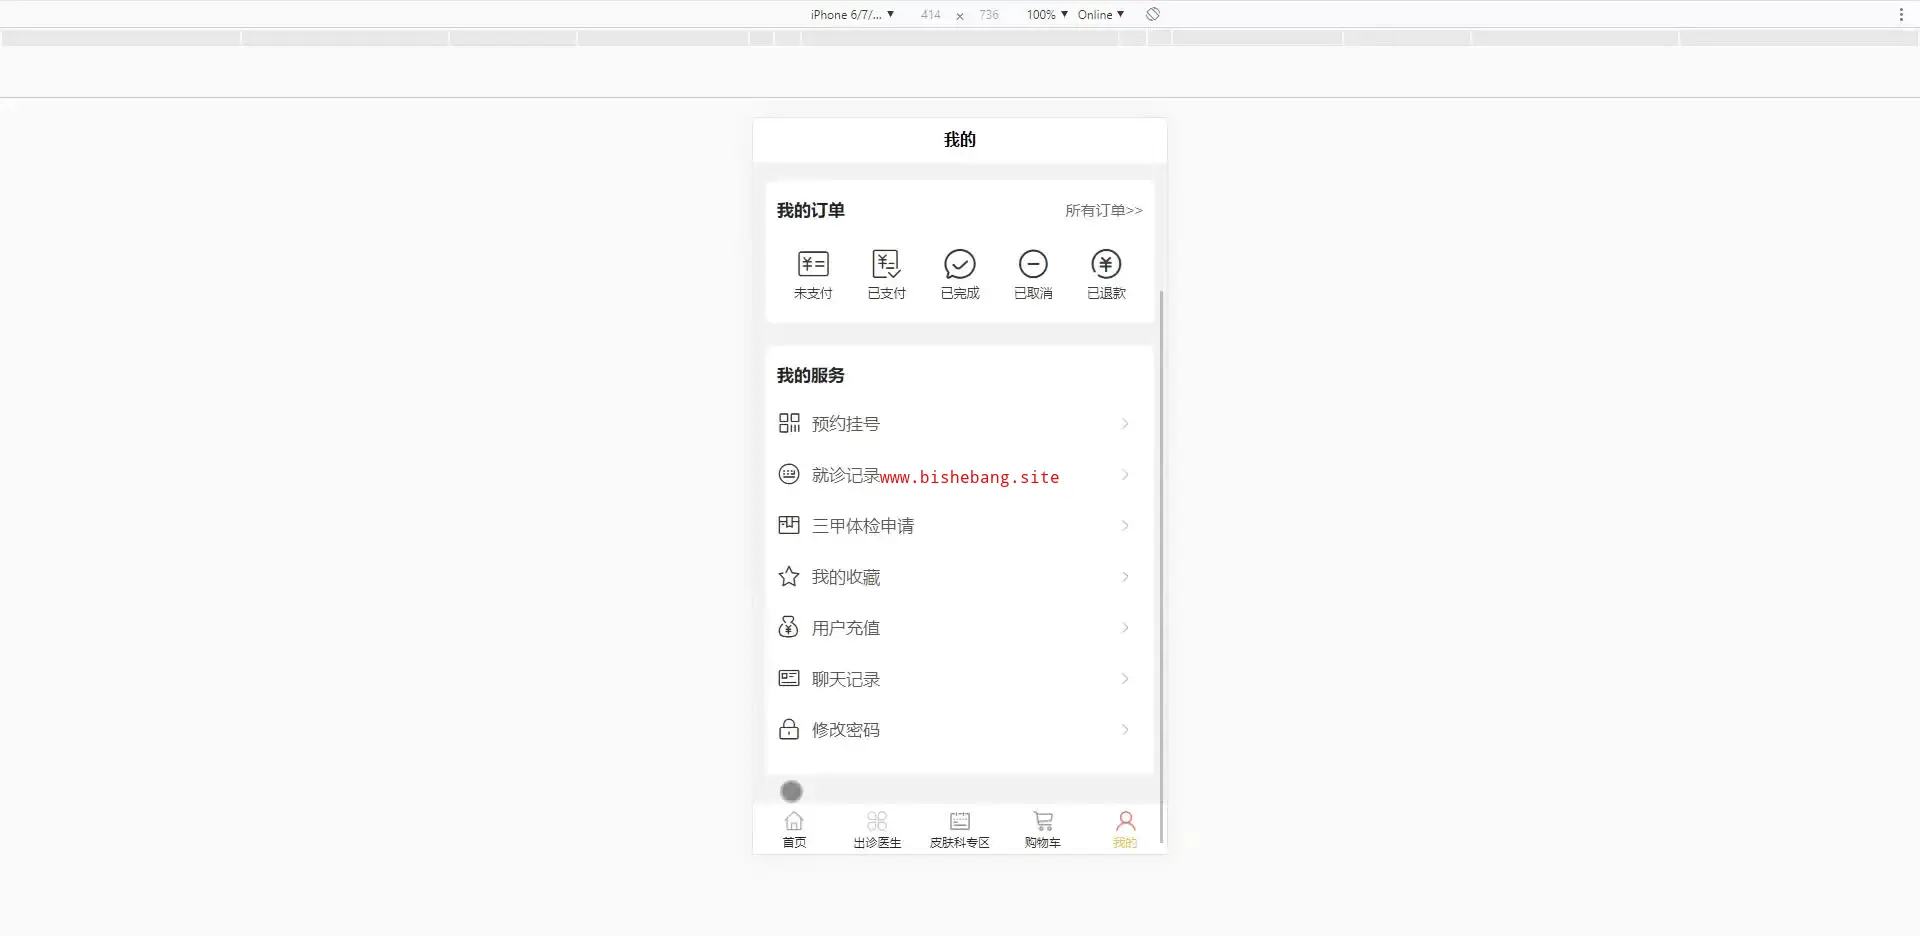Open the 100% zoom dropdown
Screen dimensions: 1920x936
[1047, 14]
